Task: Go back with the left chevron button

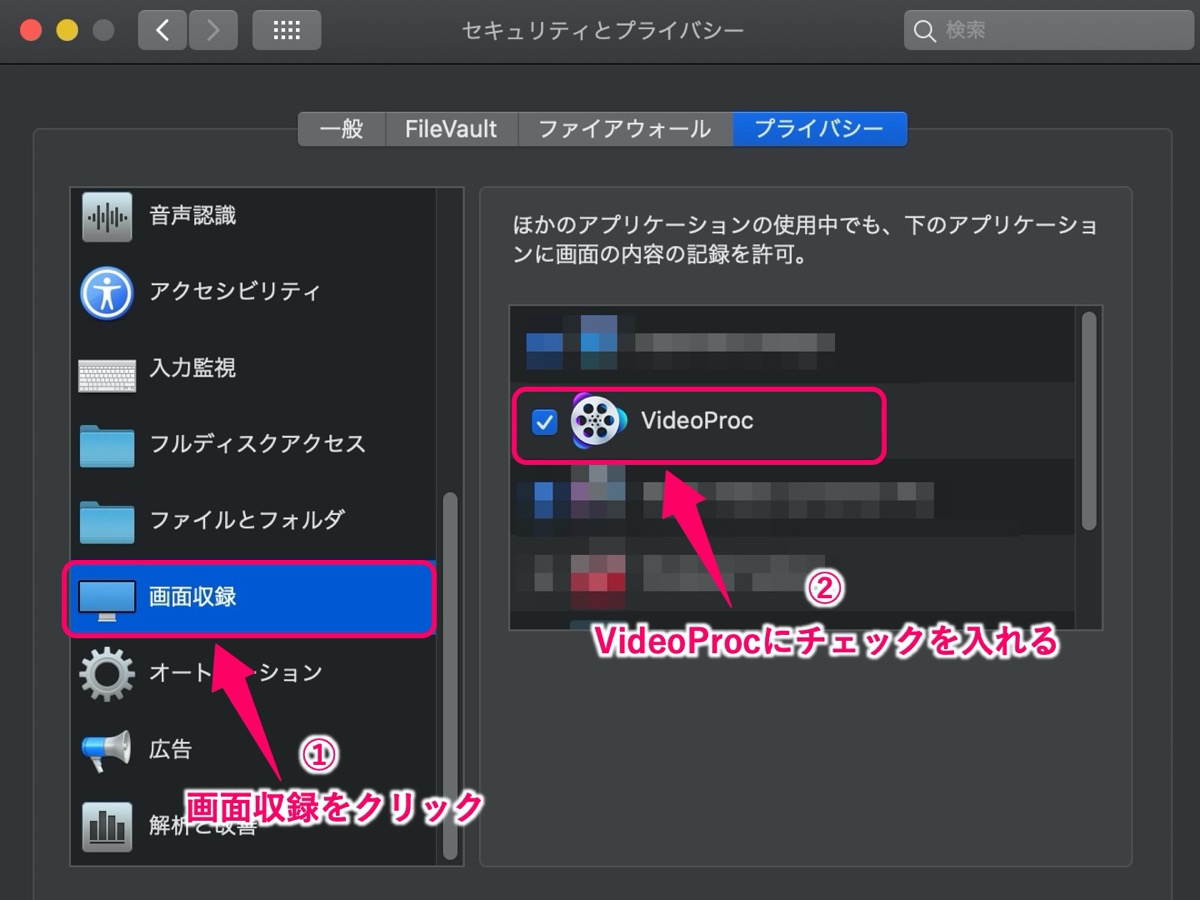Action: point(163,31)
